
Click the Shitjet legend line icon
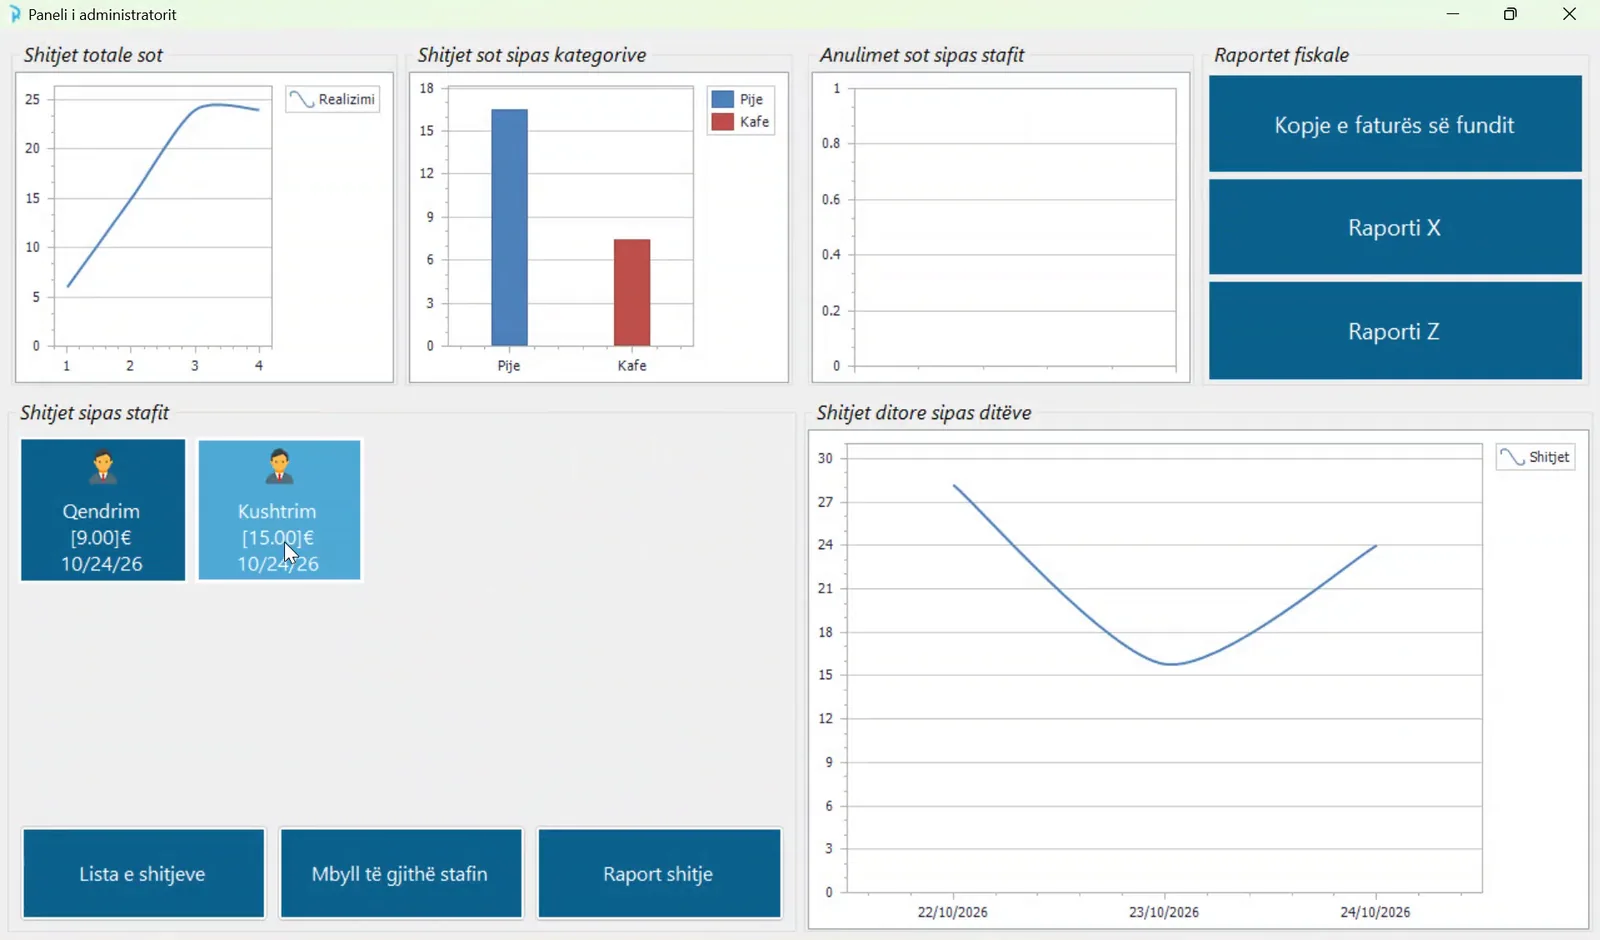pyautogui.click(x=1513, y=457)
